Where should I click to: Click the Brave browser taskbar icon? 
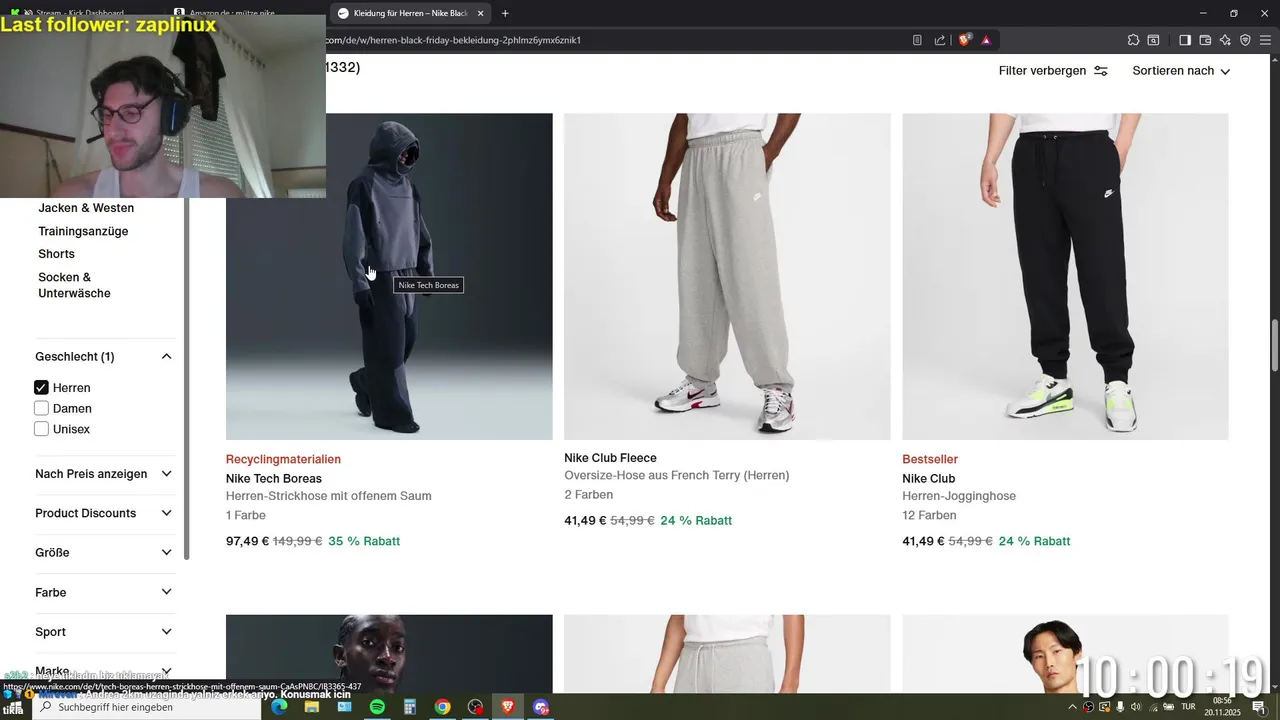tap(508, 707)
